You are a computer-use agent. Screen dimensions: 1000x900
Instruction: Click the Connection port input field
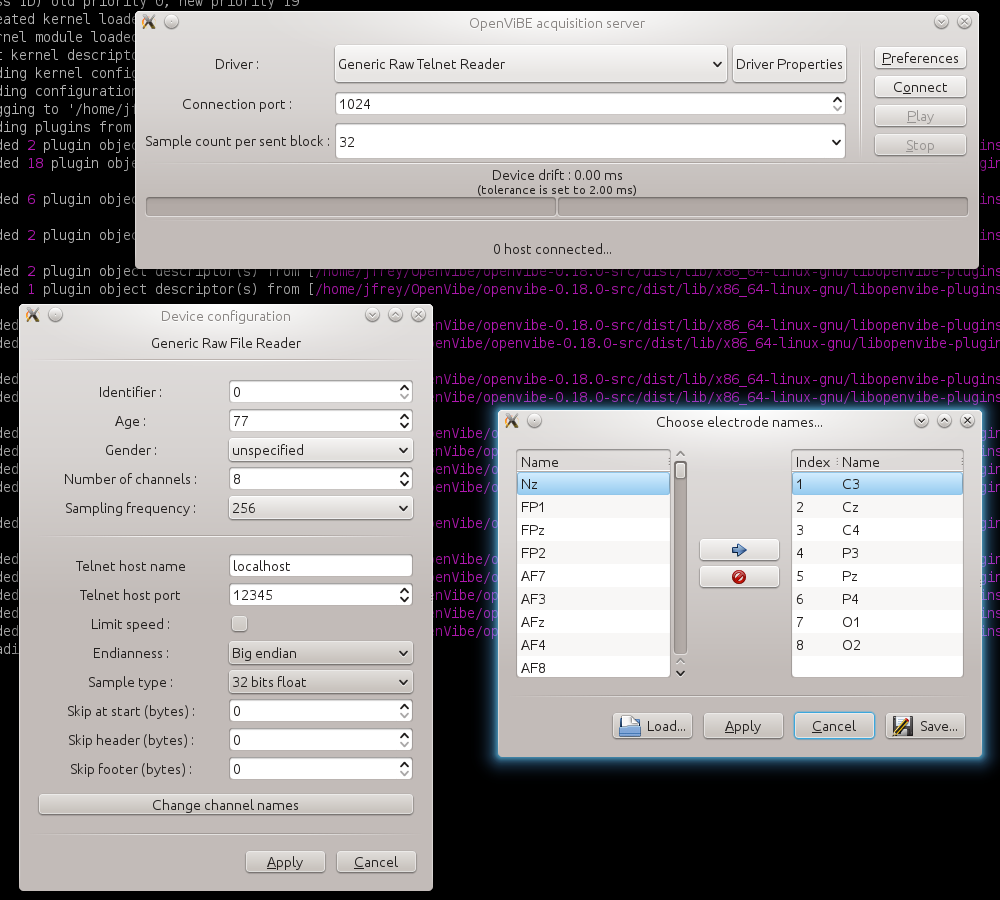[x=582, y=104]
